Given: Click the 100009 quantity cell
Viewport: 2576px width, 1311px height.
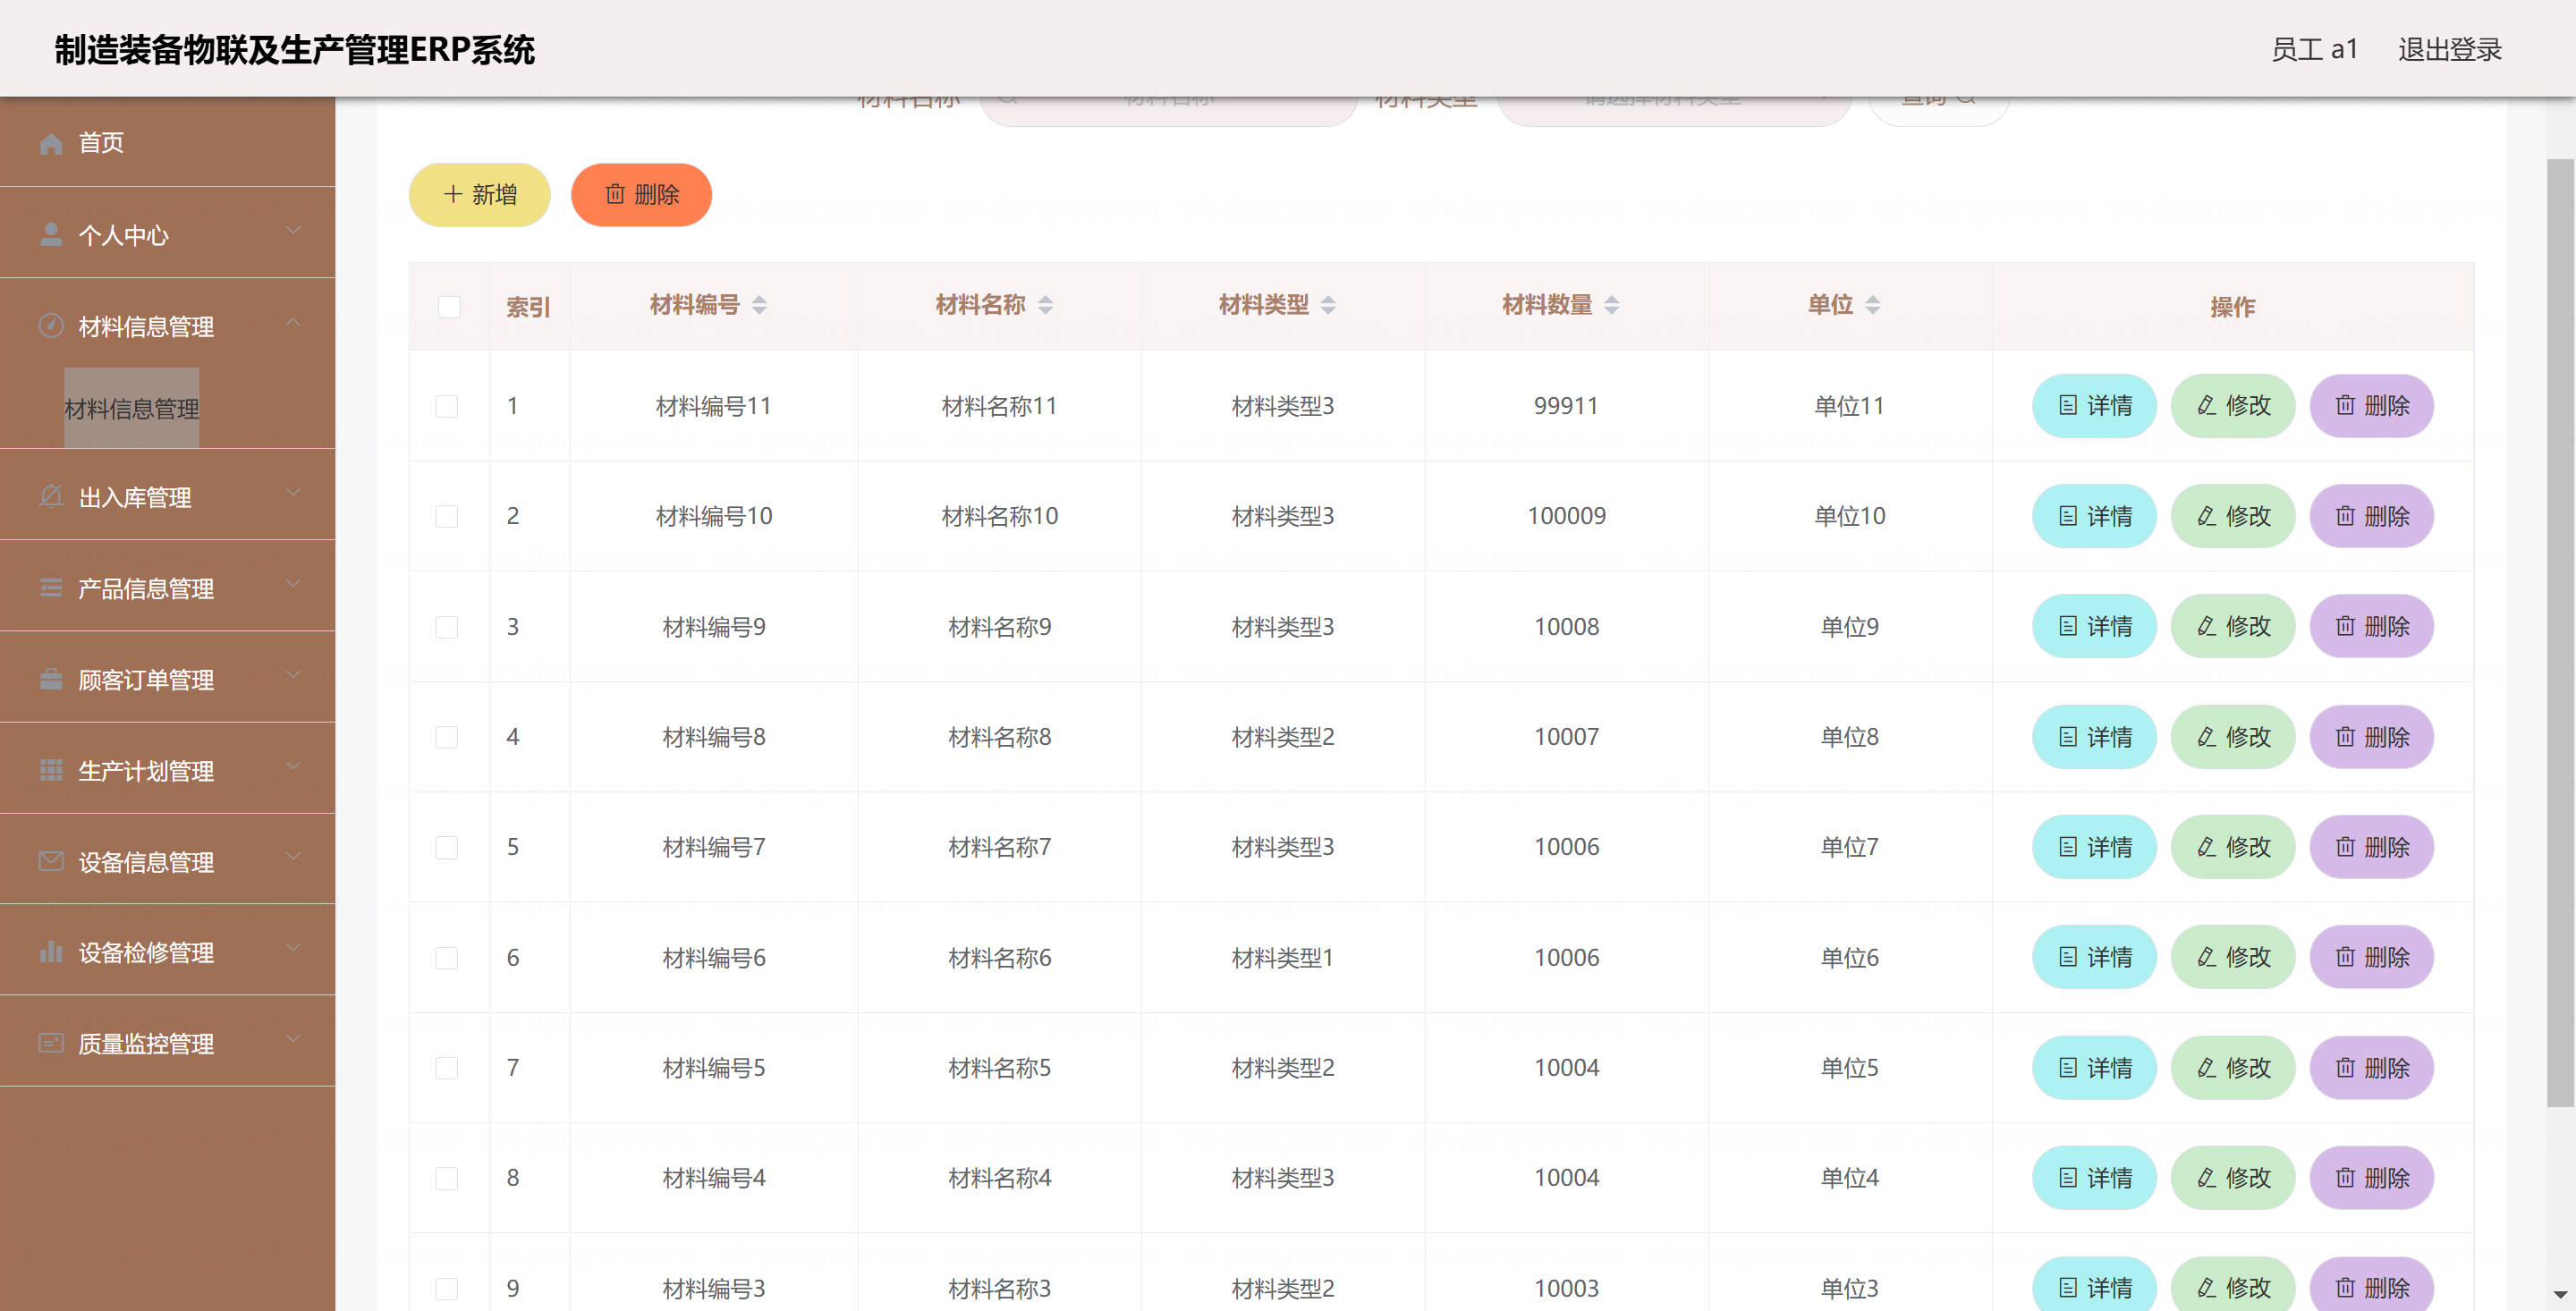Looking at the screenshot, I should [x=1566, y=516].
